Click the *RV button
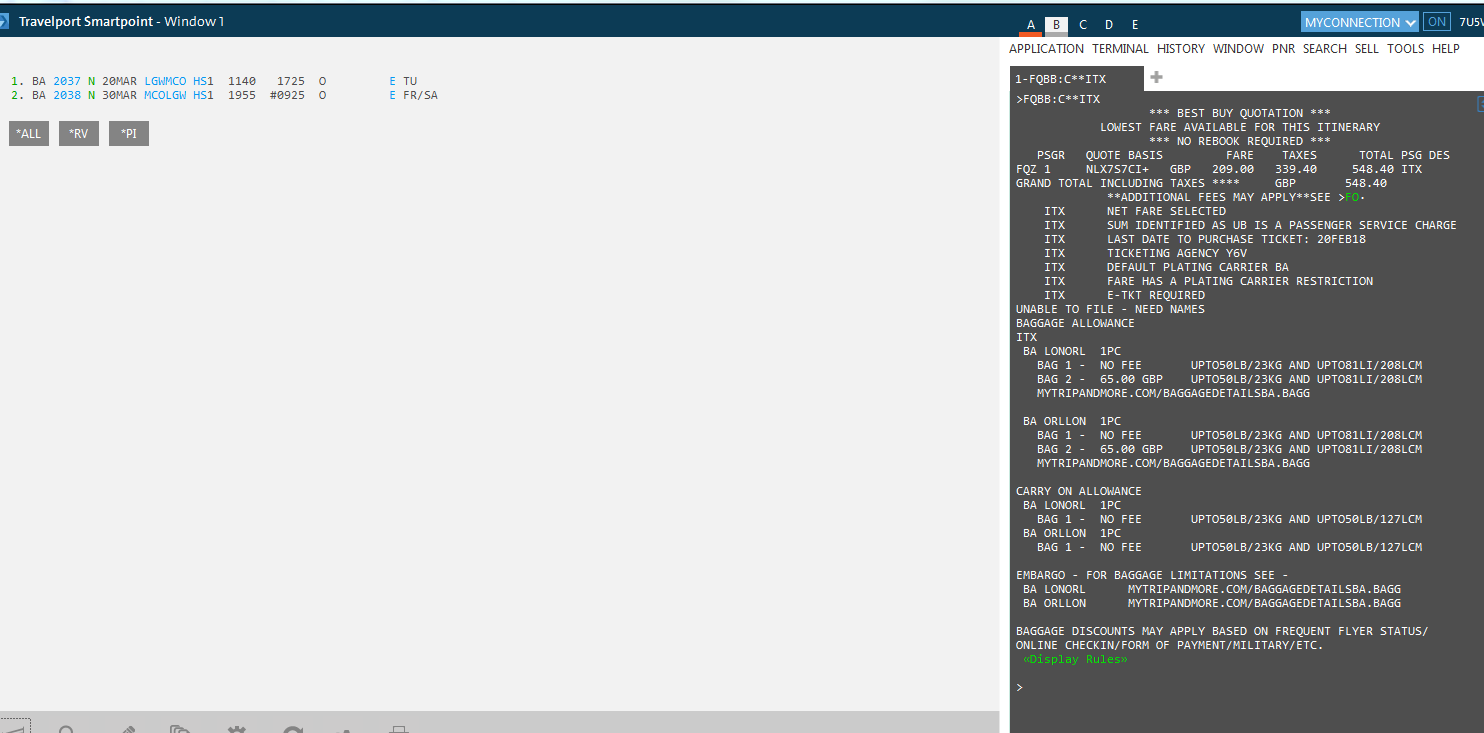 tap(78, 133)
